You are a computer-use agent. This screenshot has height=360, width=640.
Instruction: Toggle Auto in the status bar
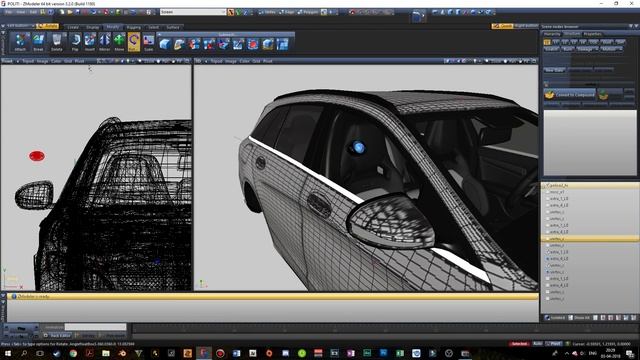(538, 344)
